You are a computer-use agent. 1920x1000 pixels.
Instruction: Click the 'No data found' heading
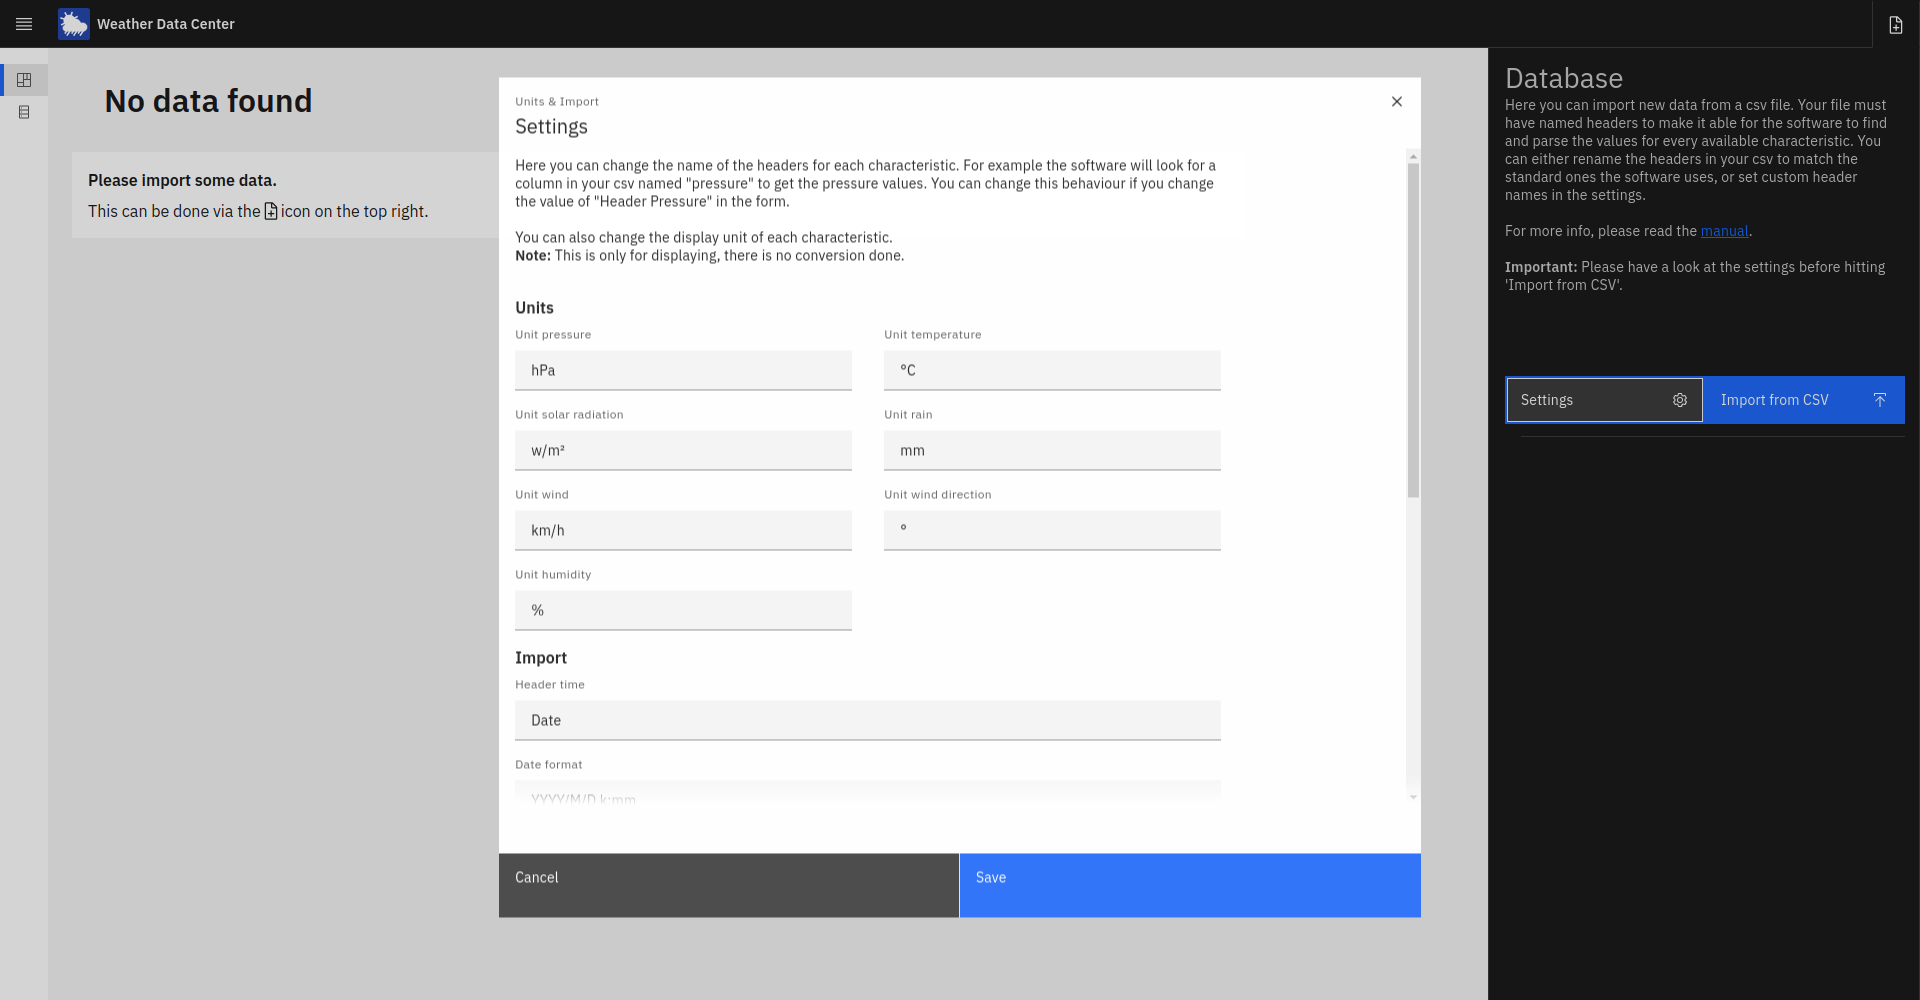click(208, 101)
